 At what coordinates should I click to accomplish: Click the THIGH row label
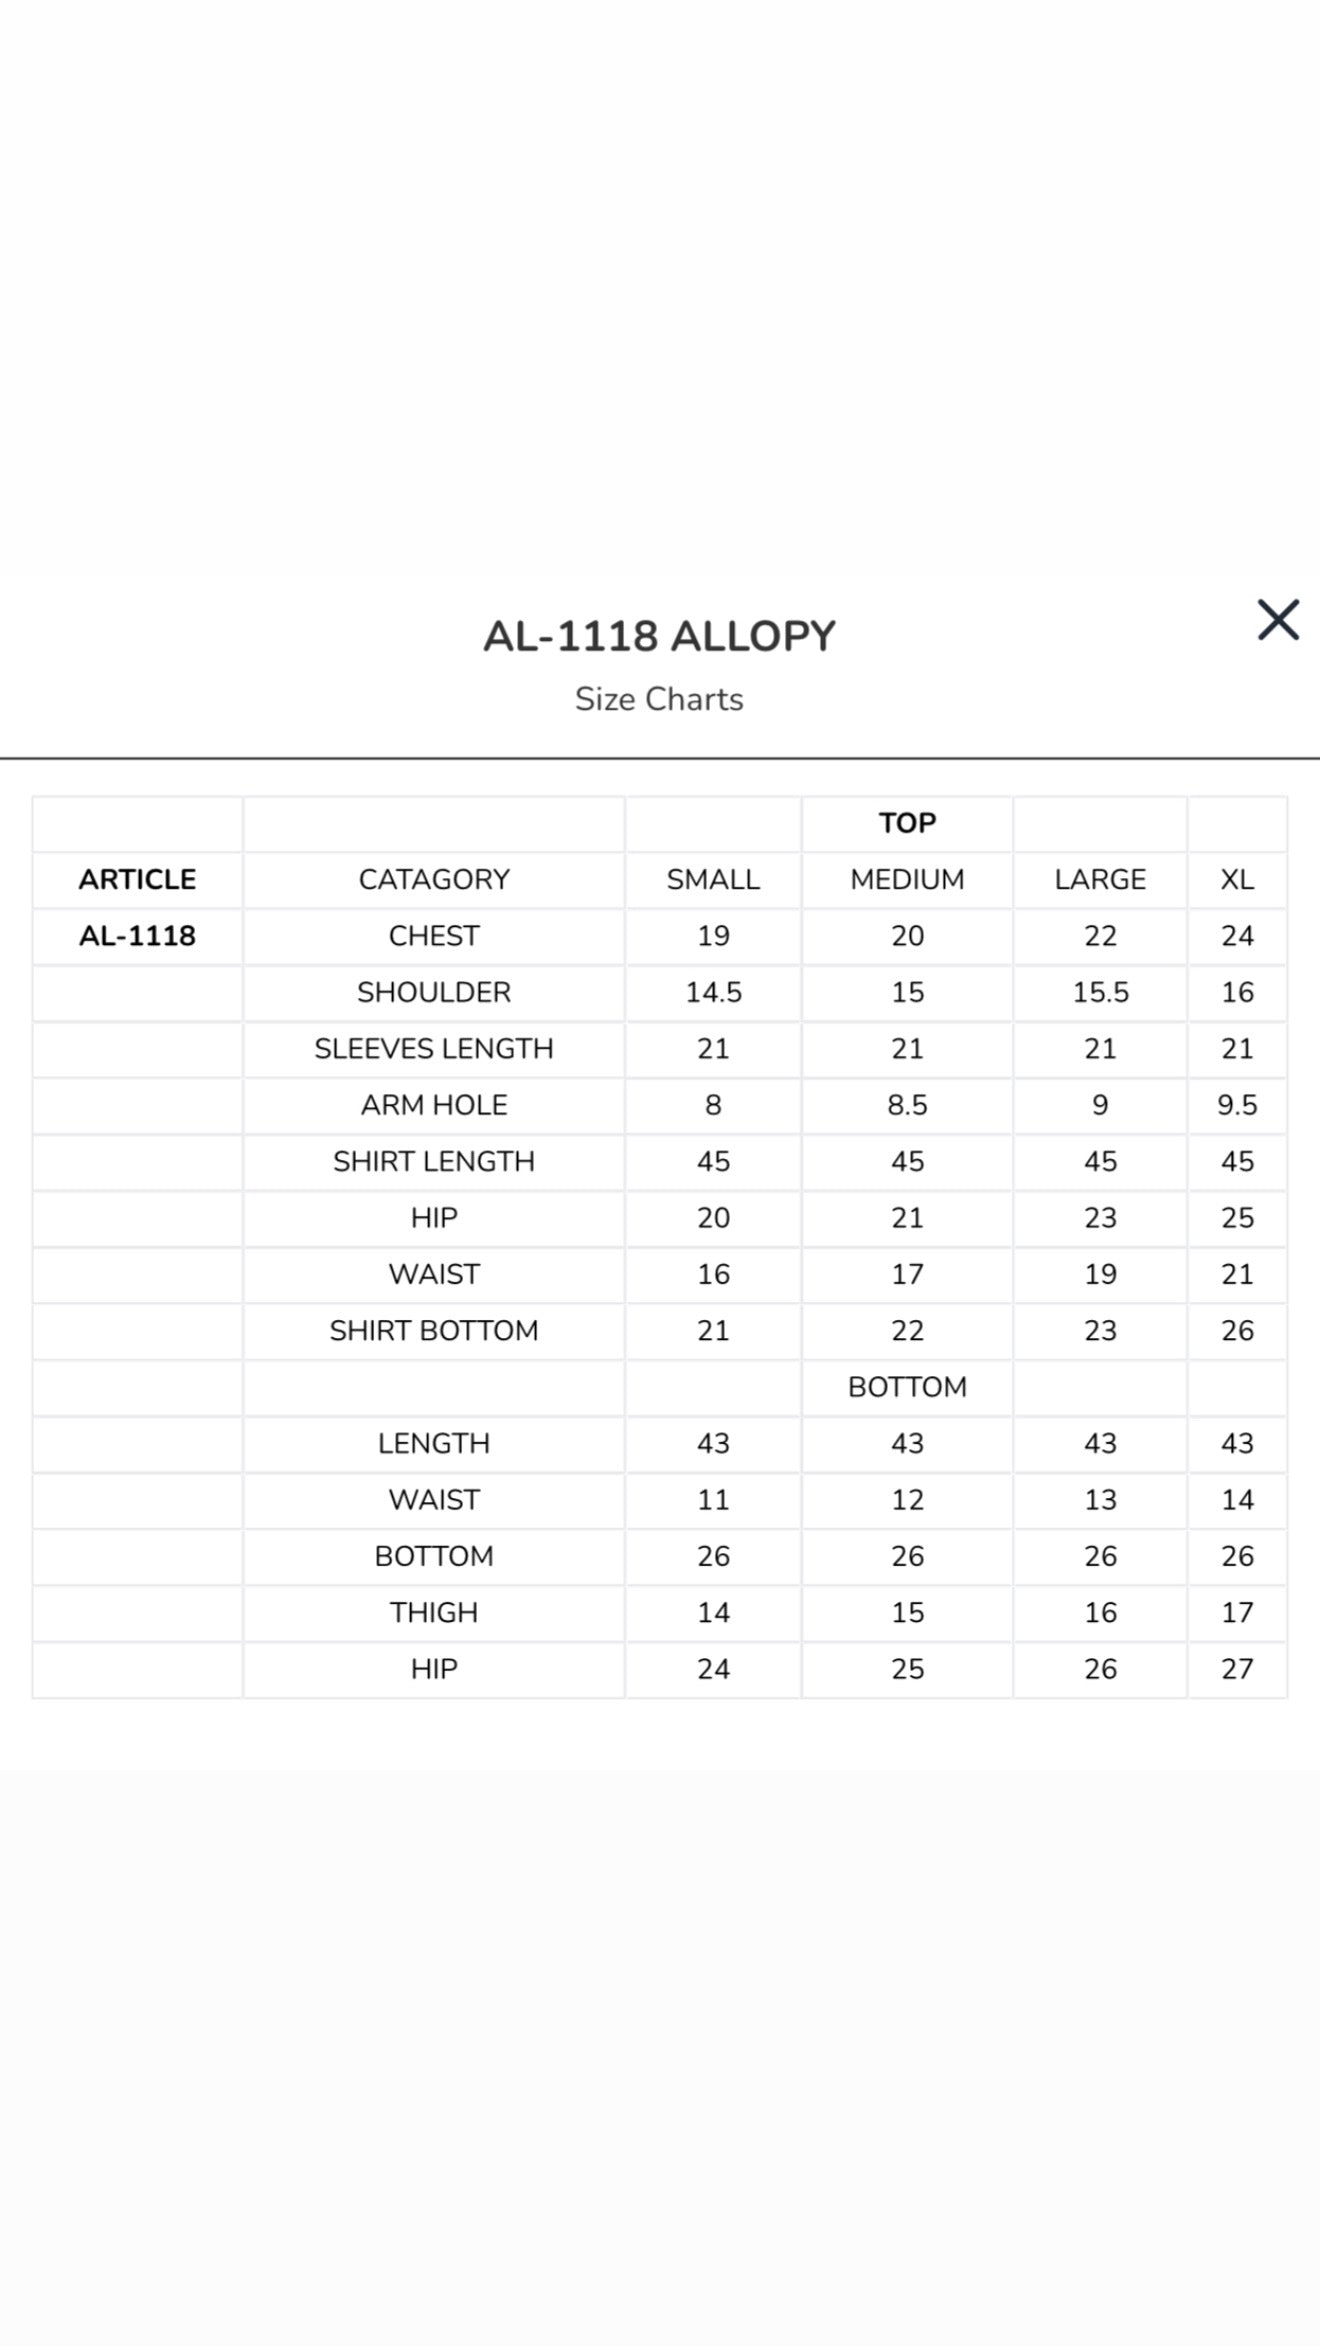click(x=432, y=1611)
